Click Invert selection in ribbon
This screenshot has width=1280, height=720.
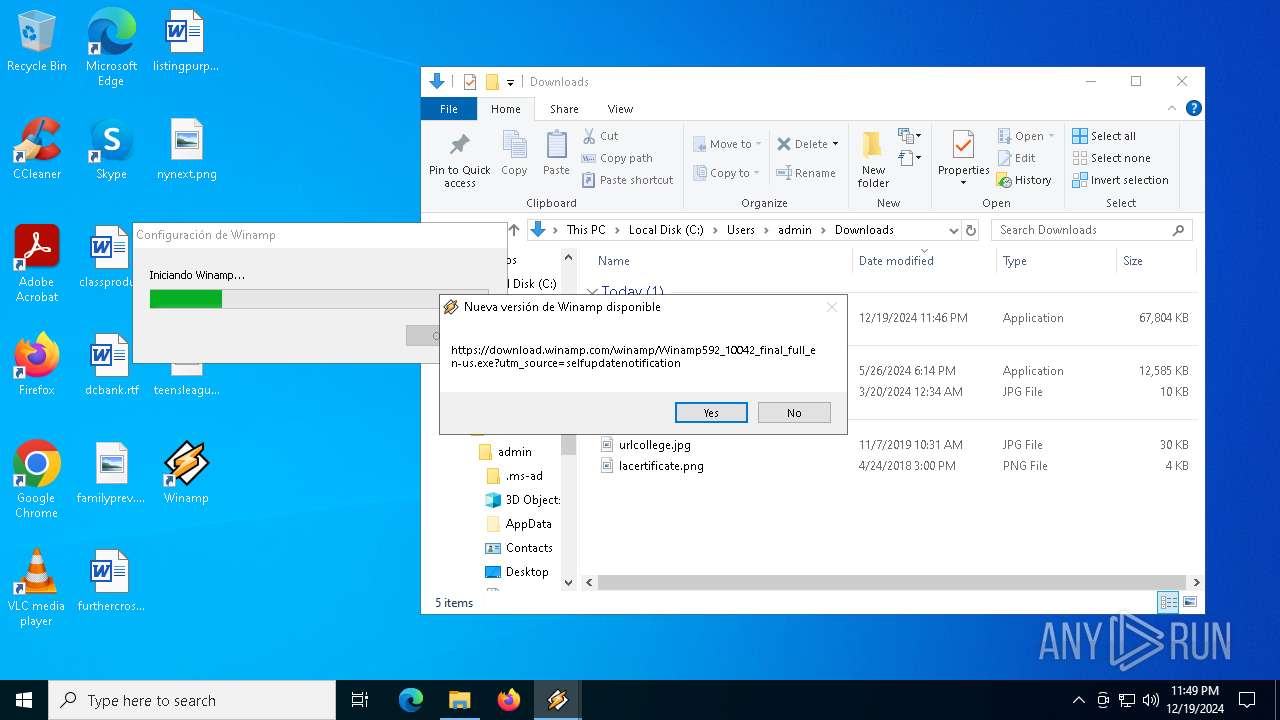1120,180
